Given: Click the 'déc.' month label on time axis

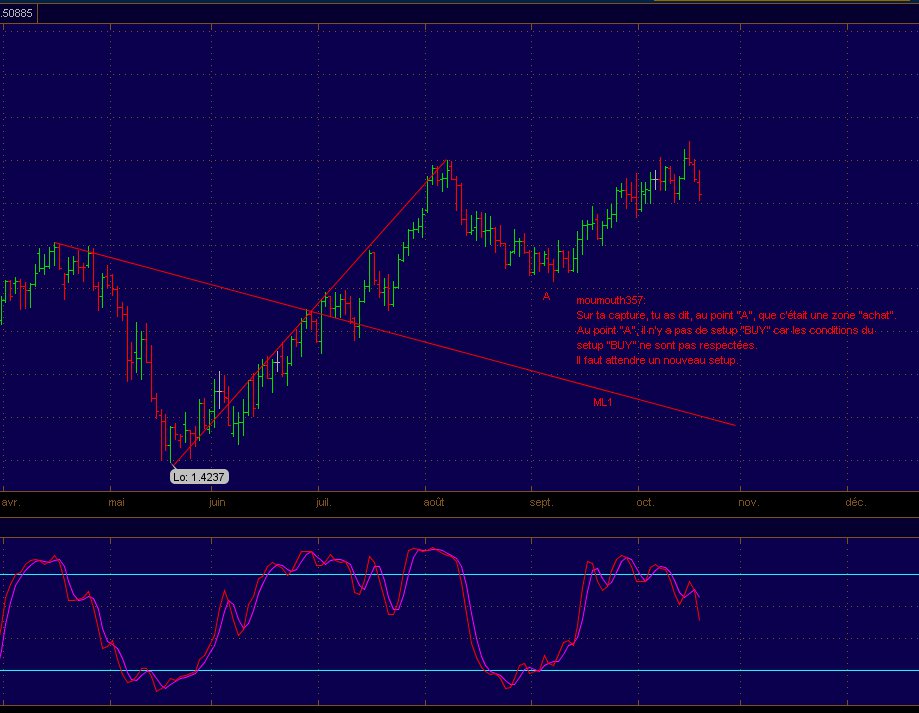Looking at the screenshot, I should click(856, 503).
